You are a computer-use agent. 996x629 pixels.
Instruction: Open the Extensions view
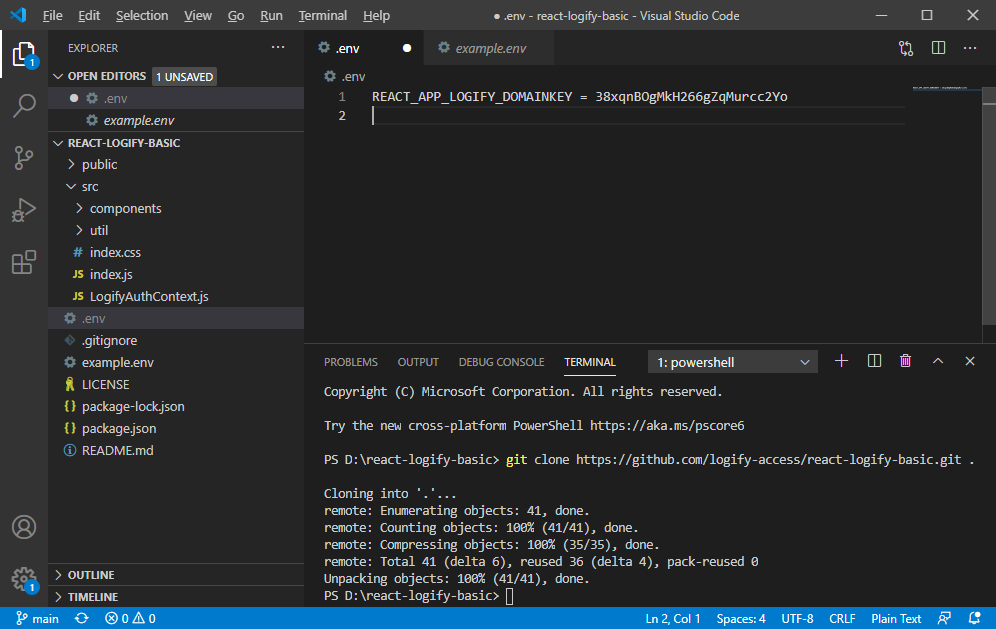[24, 262]
